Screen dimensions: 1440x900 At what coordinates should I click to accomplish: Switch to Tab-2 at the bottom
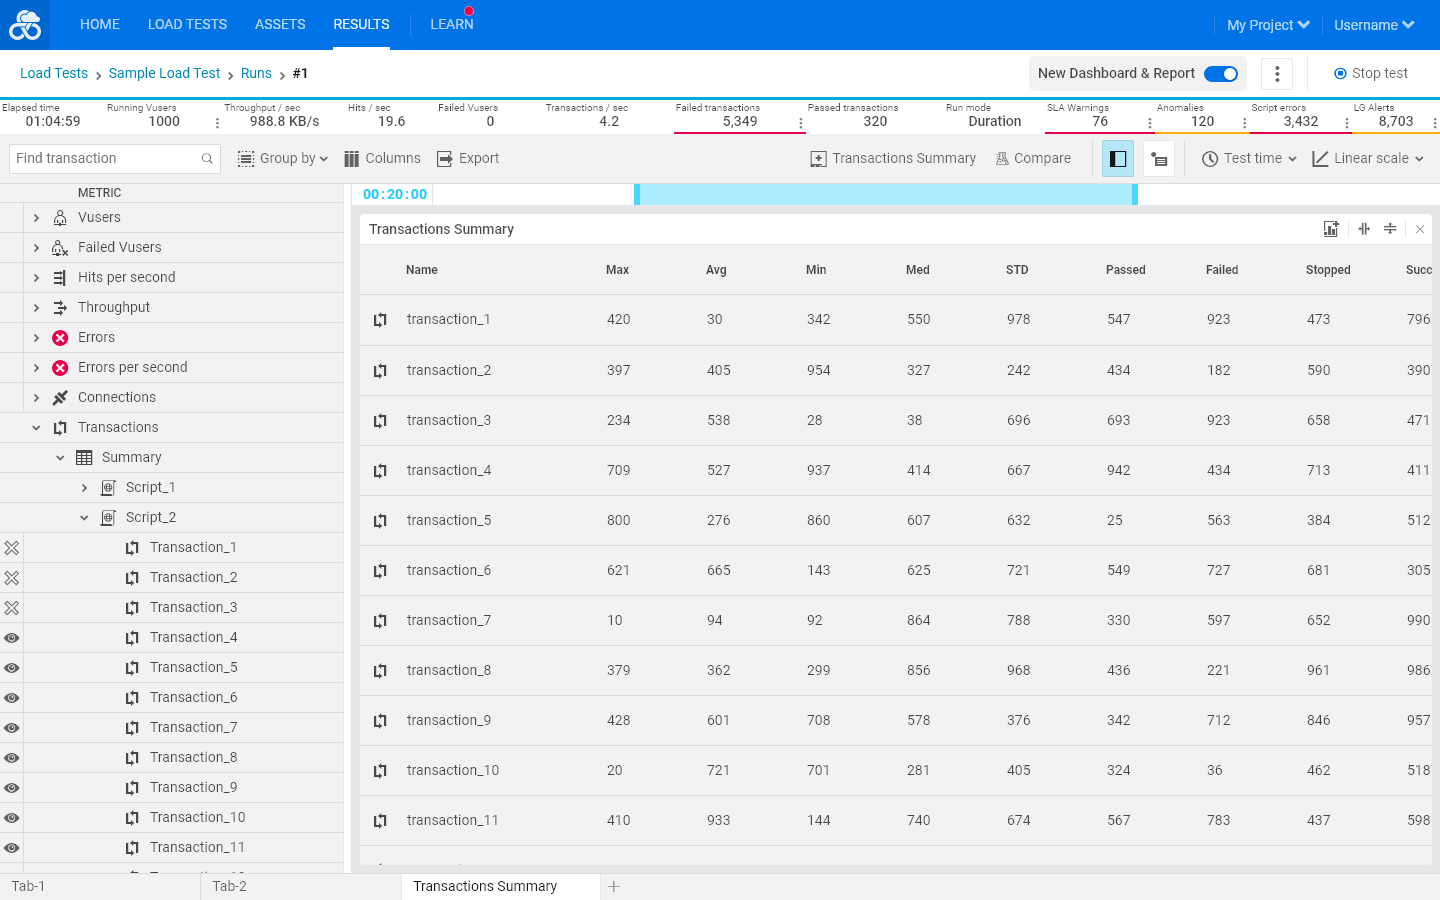[x=230, y=887]
